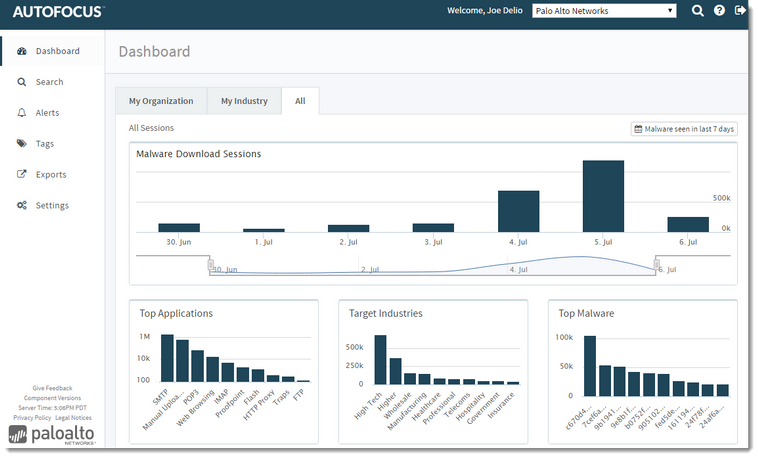Click the Tags icon in sidebar
This screenshot has width=758, height=458.
pyautogui.click(x=22, y=144)
